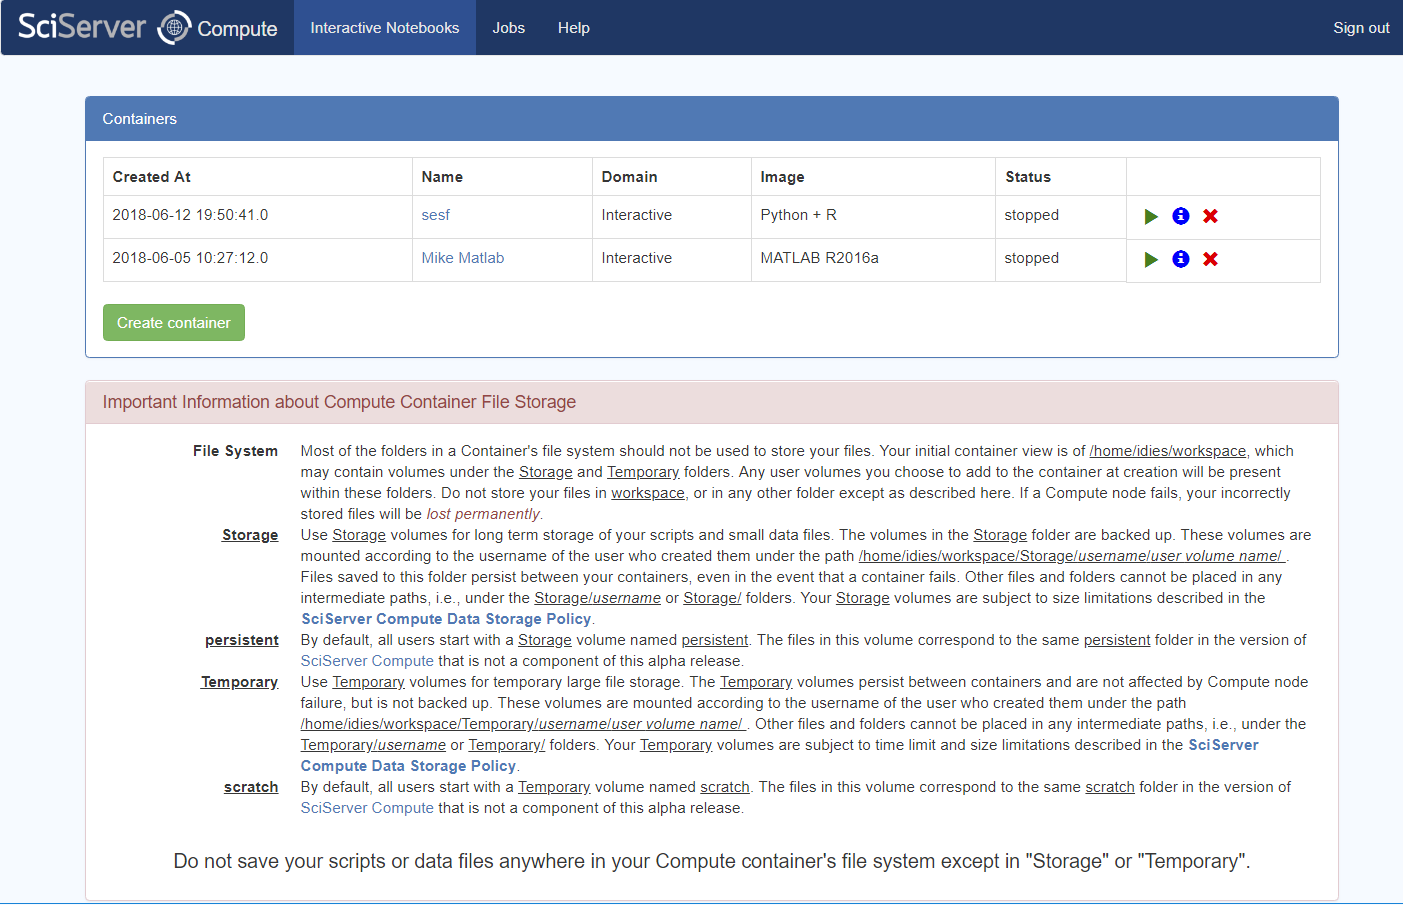Open the sesf container link

(436, 215)
